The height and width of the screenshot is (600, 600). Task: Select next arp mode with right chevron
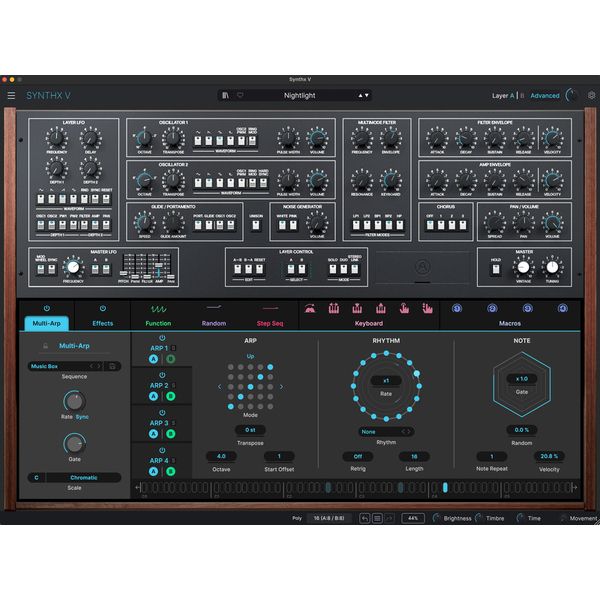[x=282, y=387]
